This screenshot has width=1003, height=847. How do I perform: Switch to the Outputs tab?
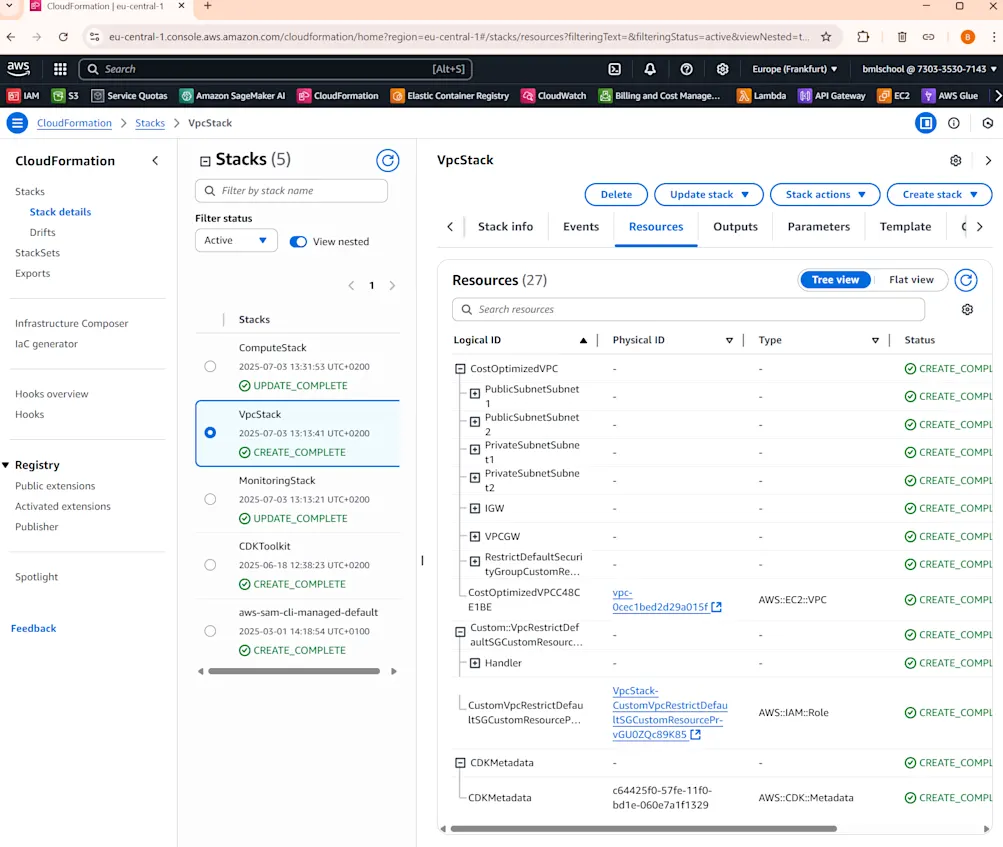(734, 227)
